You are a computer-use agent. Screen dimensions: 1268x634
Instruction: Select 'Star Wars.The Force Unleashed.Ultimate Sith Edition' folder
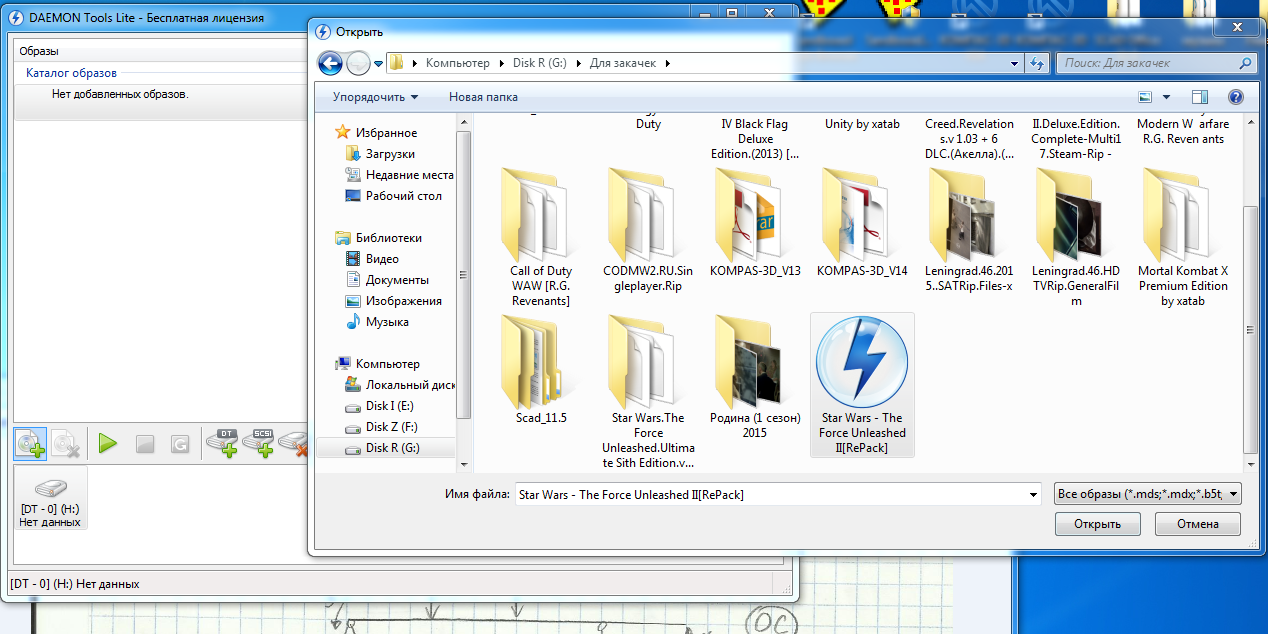pyautogui.click(x=648, y=391)
